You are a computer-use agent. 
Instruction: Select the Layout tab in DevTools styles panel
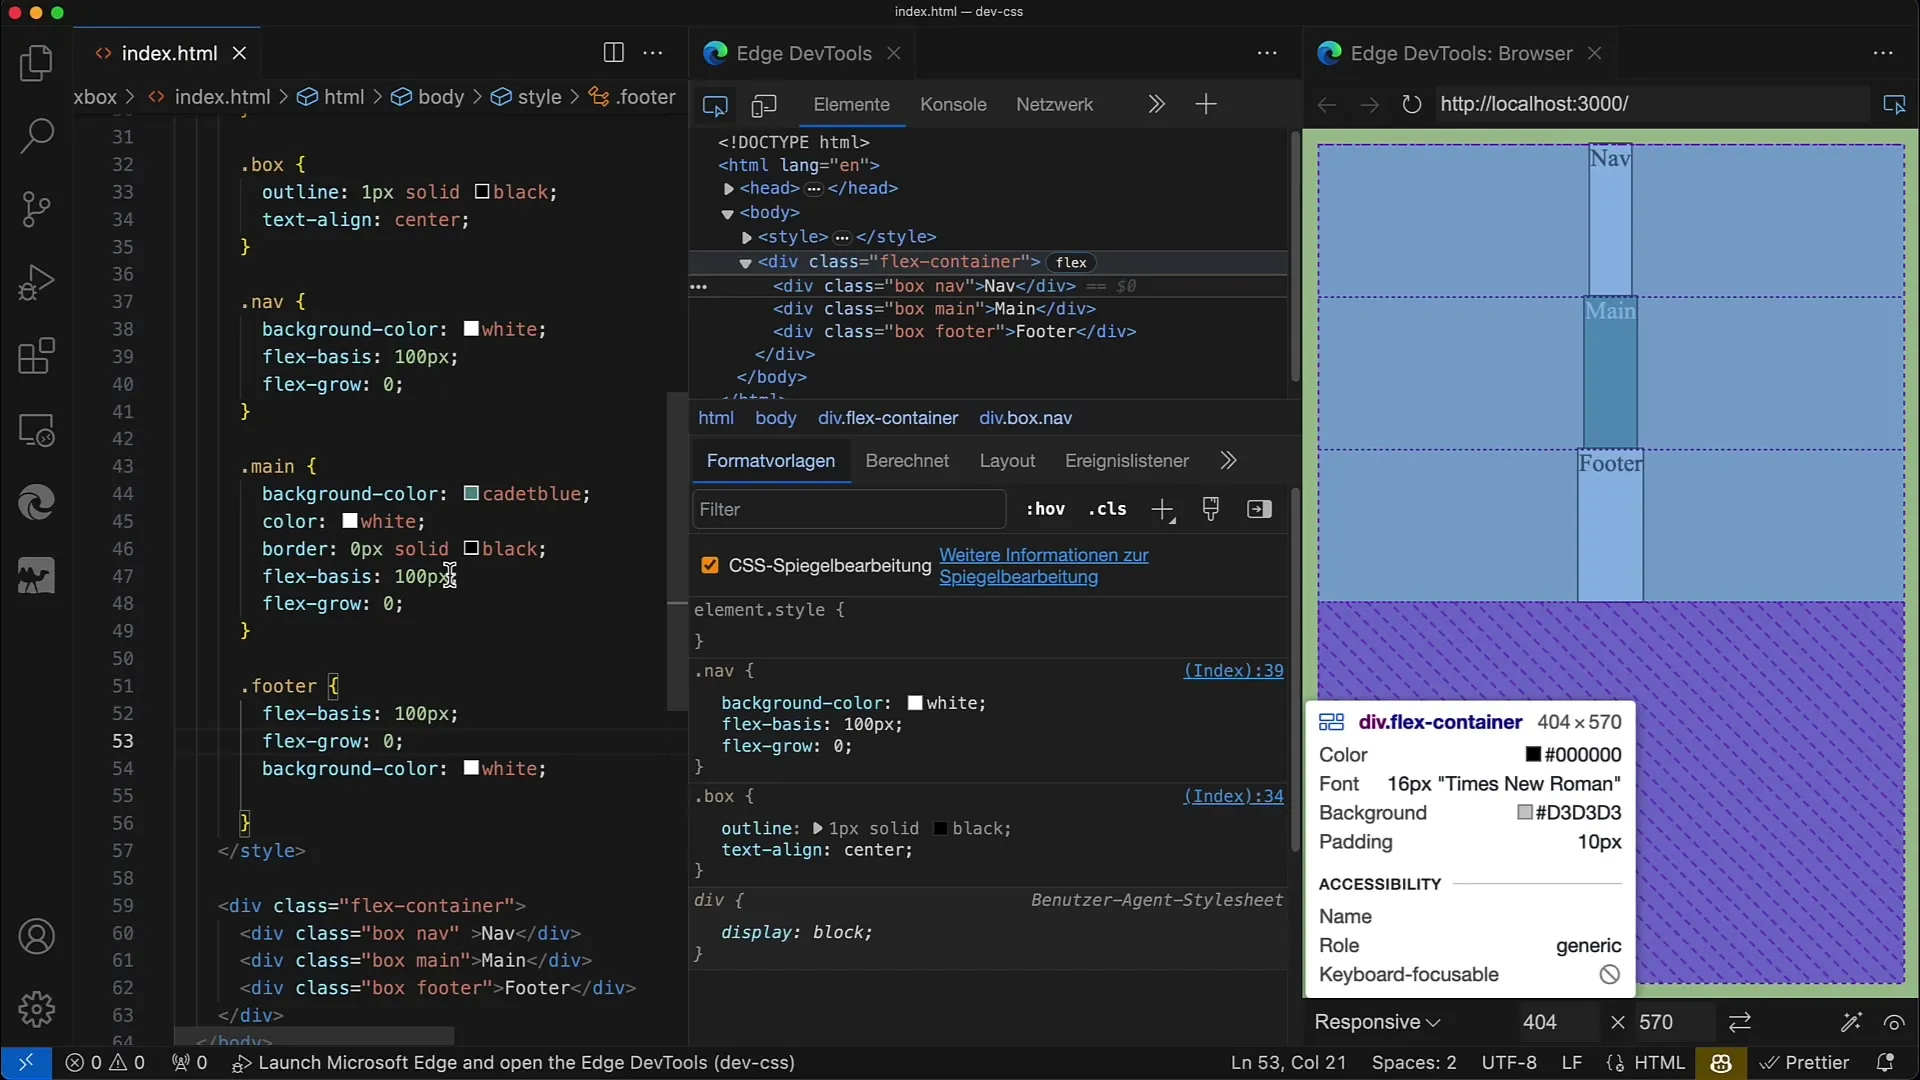[1006, 460]
